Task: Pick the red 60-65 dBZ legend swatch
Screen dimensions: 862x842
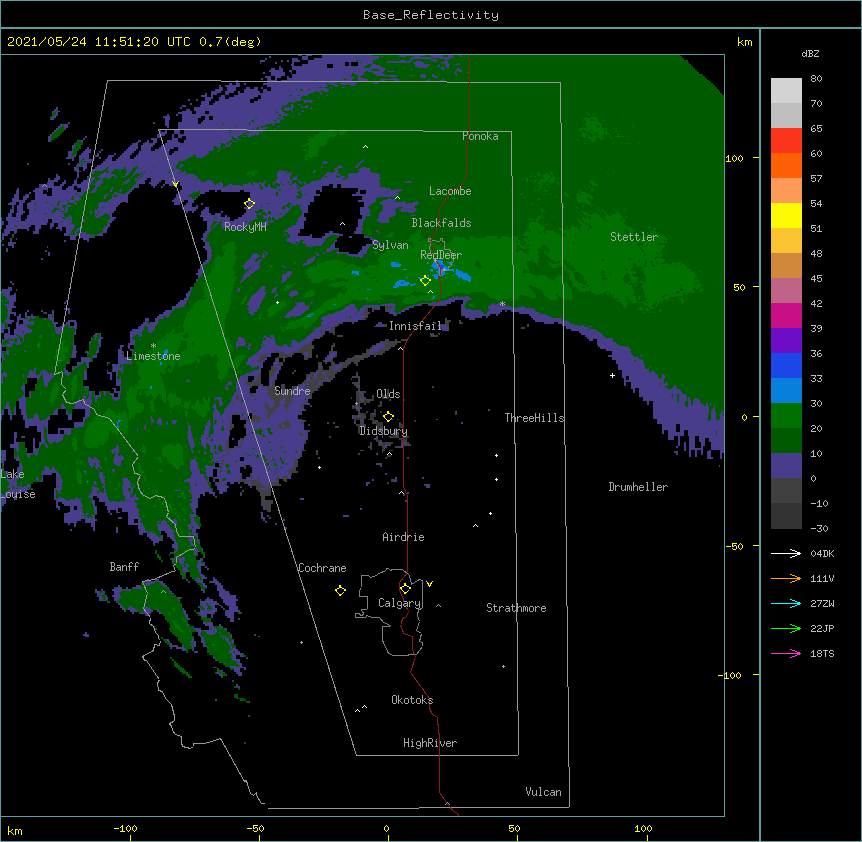Action: [786, 141]
